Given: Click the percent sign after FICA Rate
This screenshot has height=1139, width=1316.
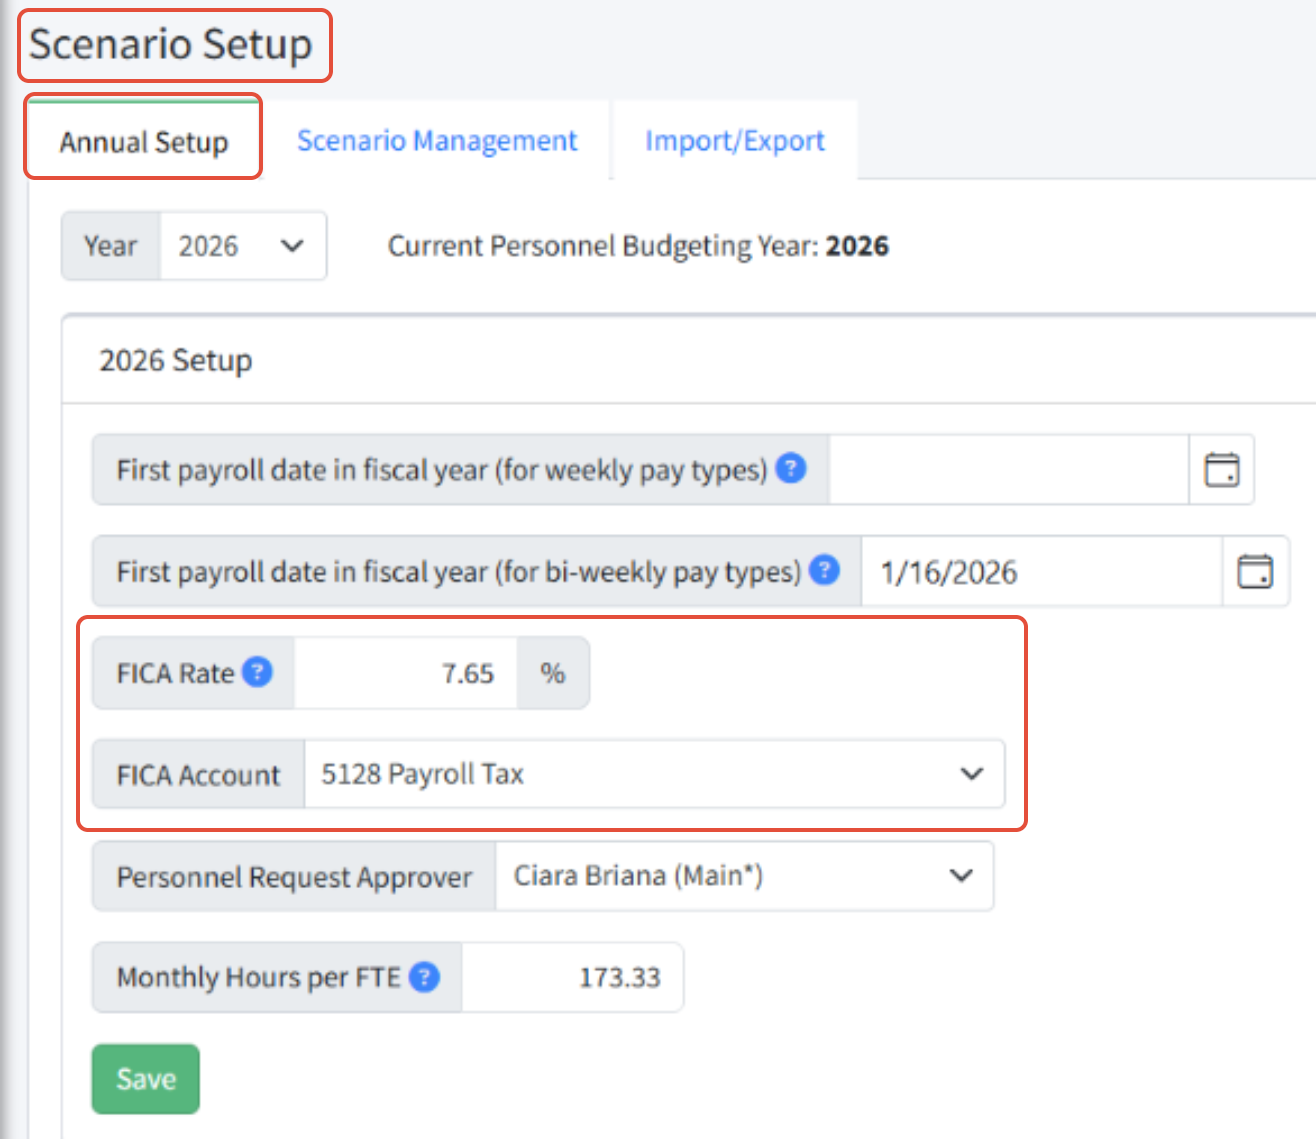Looking at the screenshot, I should (x=553, y=673).
